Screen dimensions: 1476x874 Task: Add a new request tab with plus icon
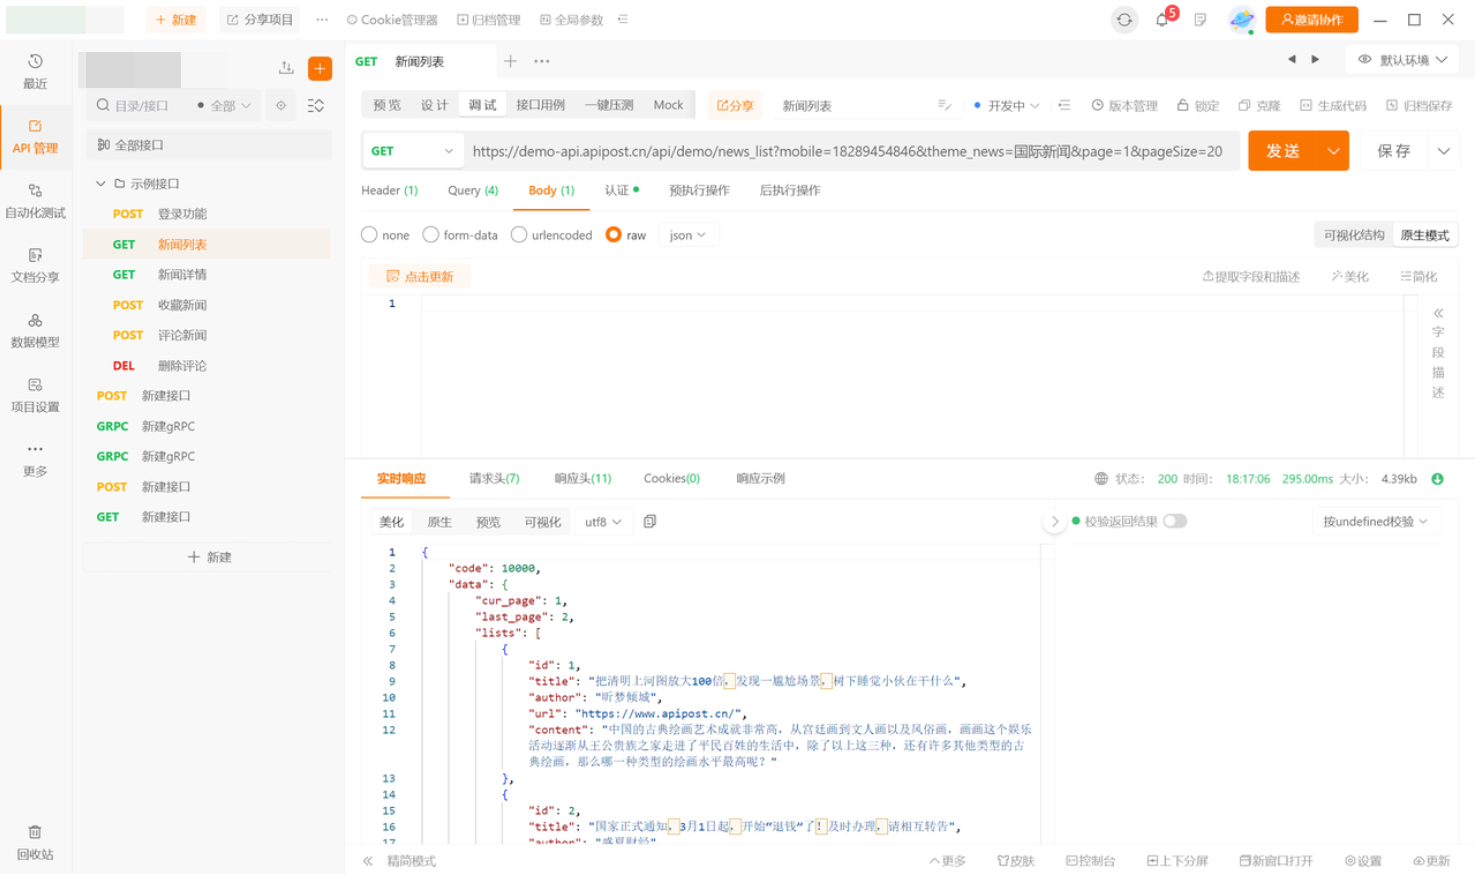point(510,61)
